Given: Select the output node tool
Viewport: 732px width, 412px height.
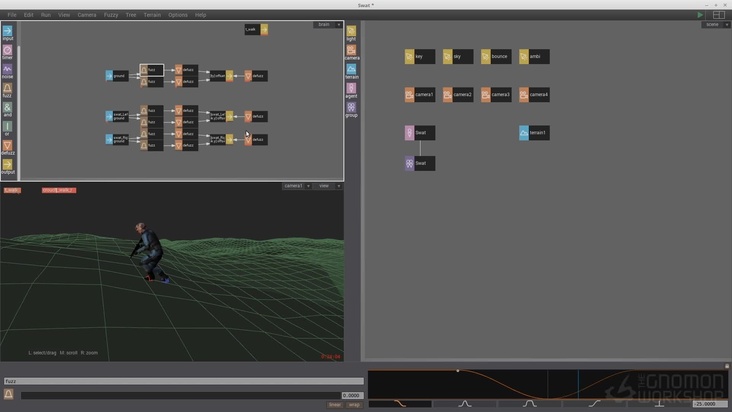Looking at the screenshot, I should coord(8,165).
